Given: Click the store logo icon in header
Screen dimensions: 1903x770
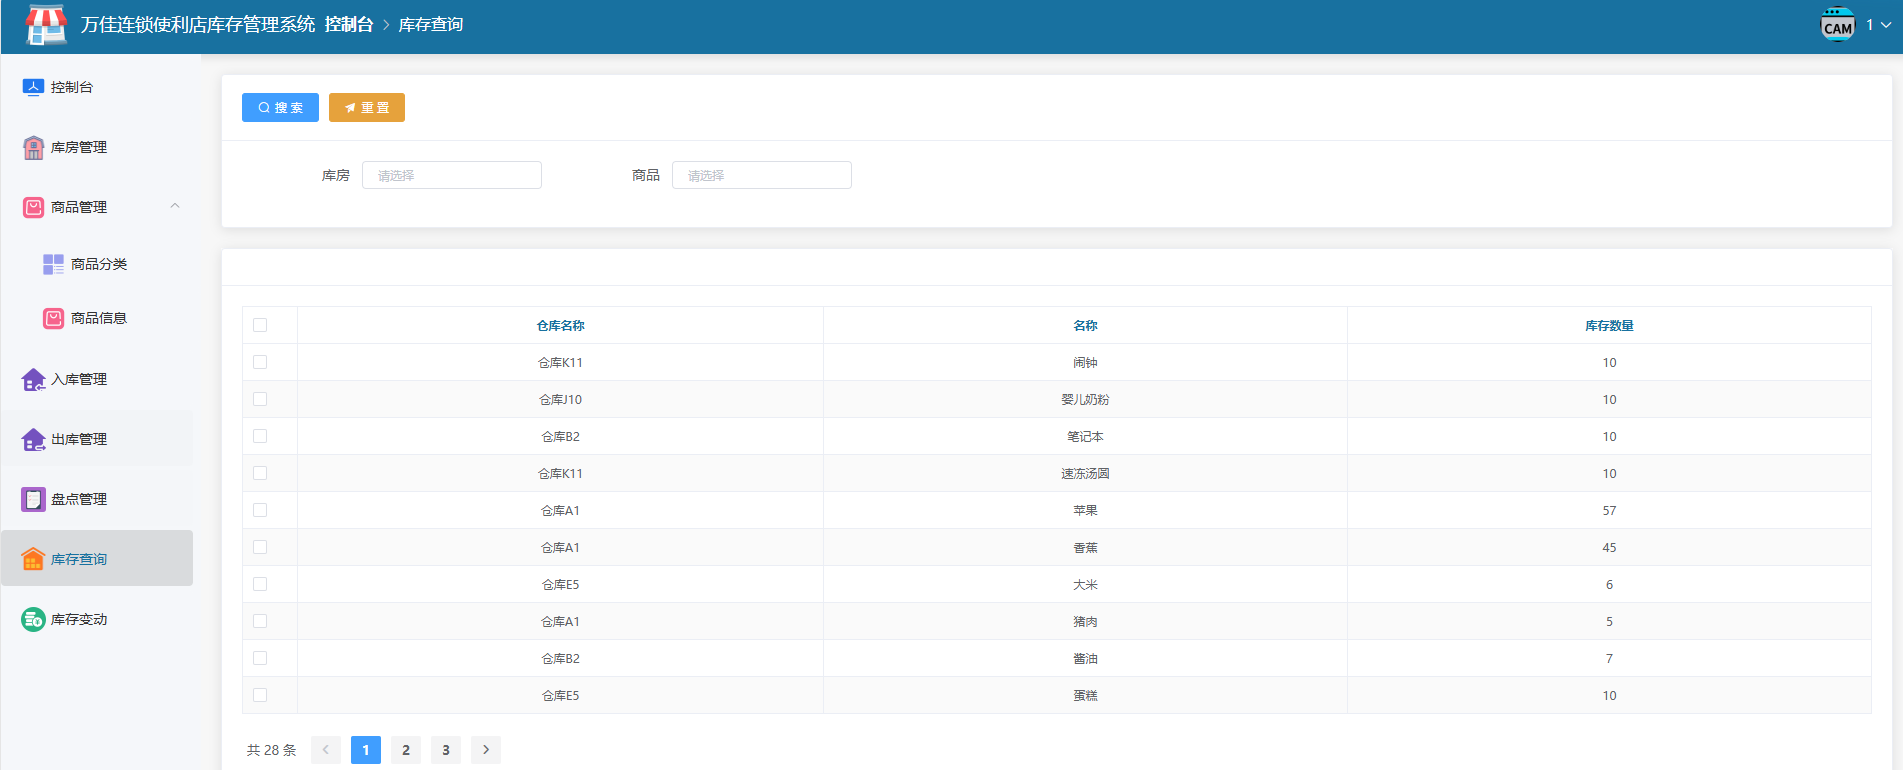Looking at the screenshot, I should [46, 25].
